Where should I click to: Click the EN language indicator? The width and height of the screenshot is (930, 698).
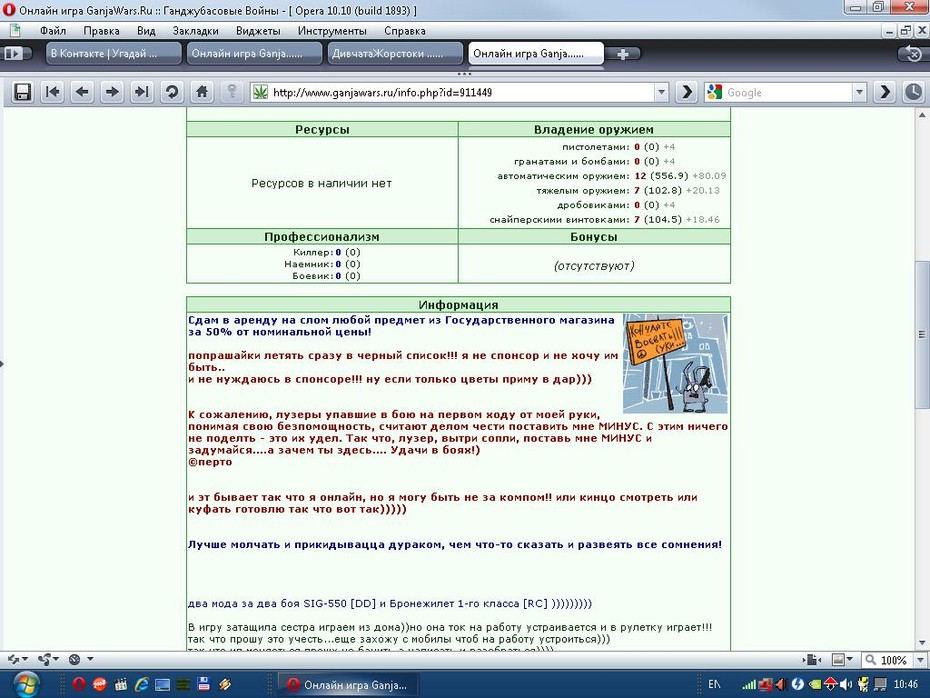[714, 684]
